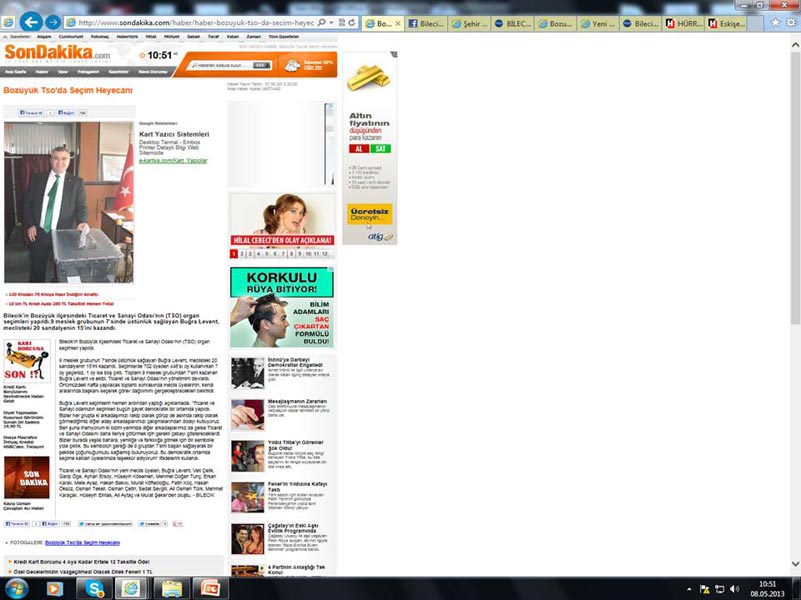801x600 pixels.
Task: Go forward with the browser Forward arrow
Action: (x=53, y=22)
